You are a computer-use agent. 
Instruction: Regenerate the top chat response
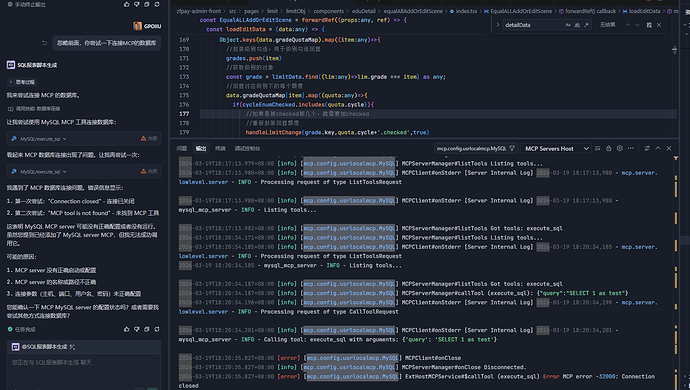157,4
